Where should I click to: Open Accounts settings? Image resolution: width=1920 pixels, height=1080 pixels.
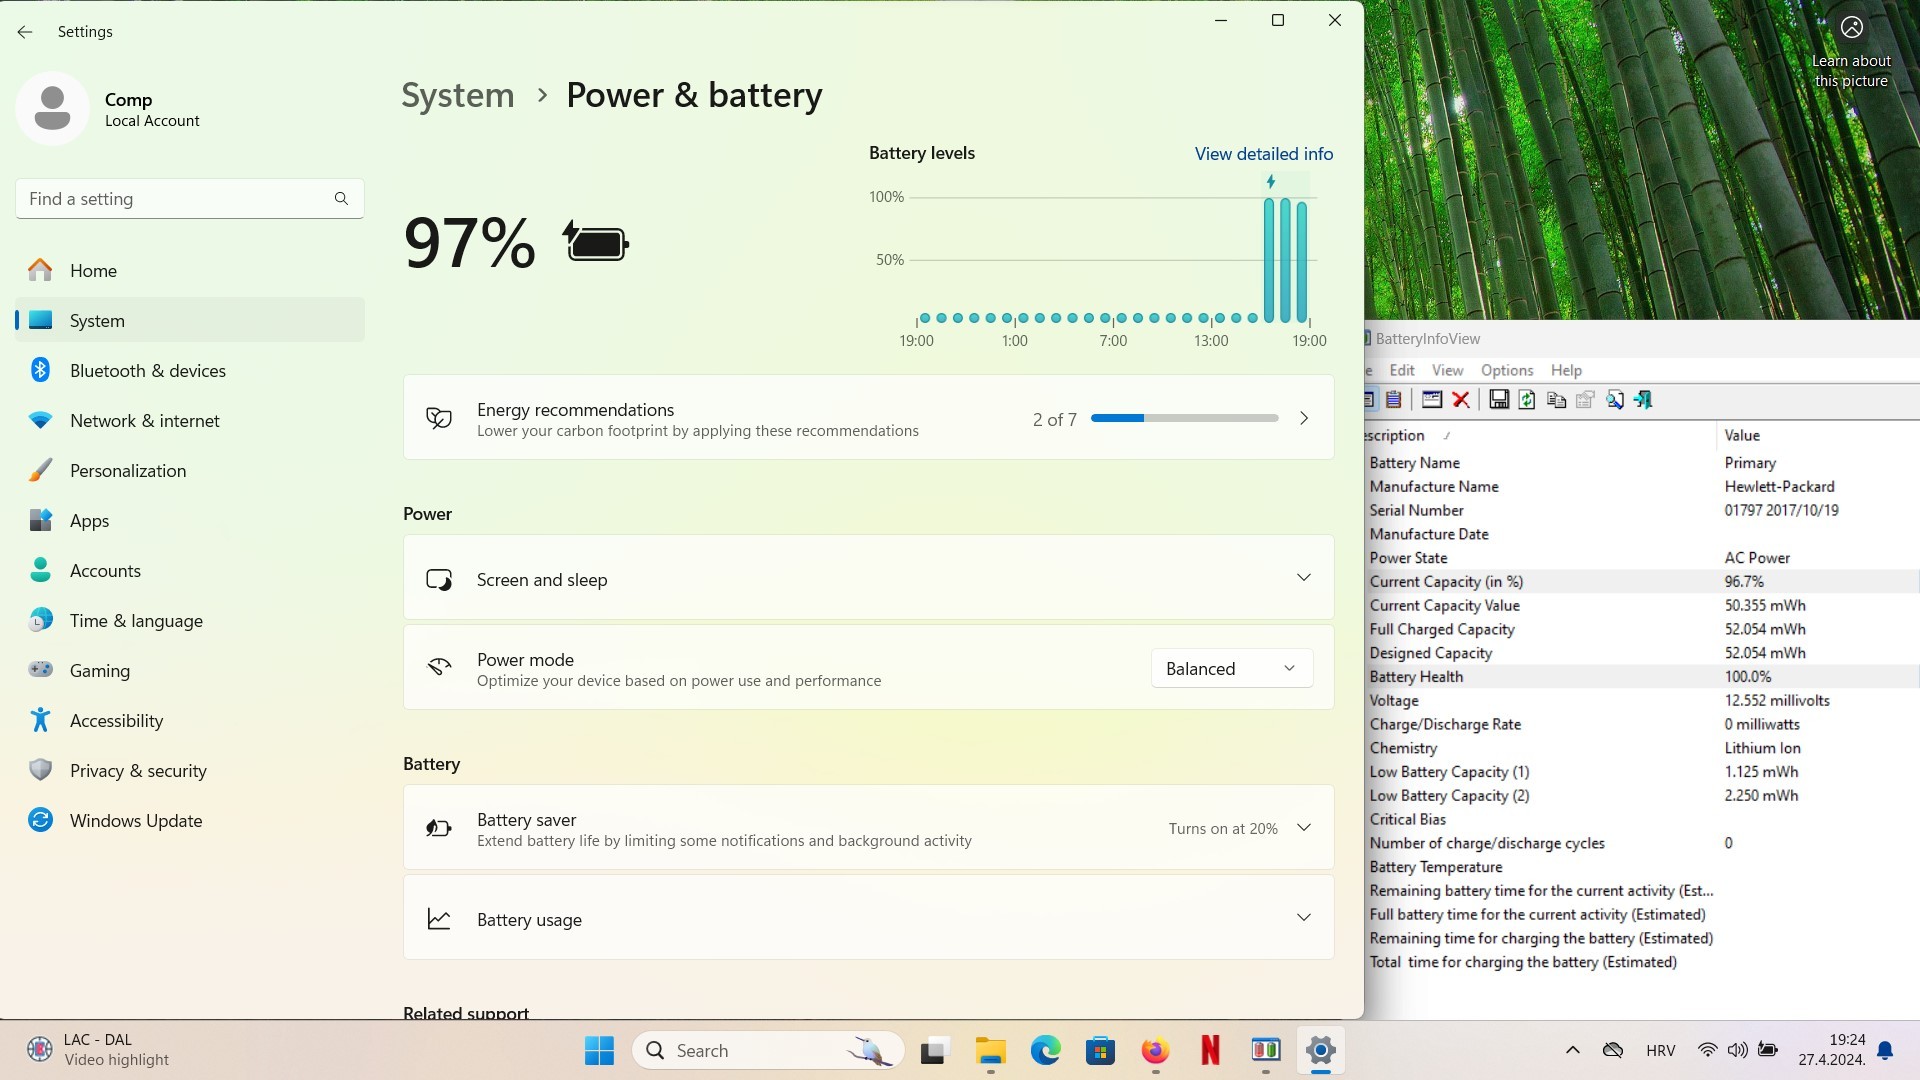(x=190, y=570)
